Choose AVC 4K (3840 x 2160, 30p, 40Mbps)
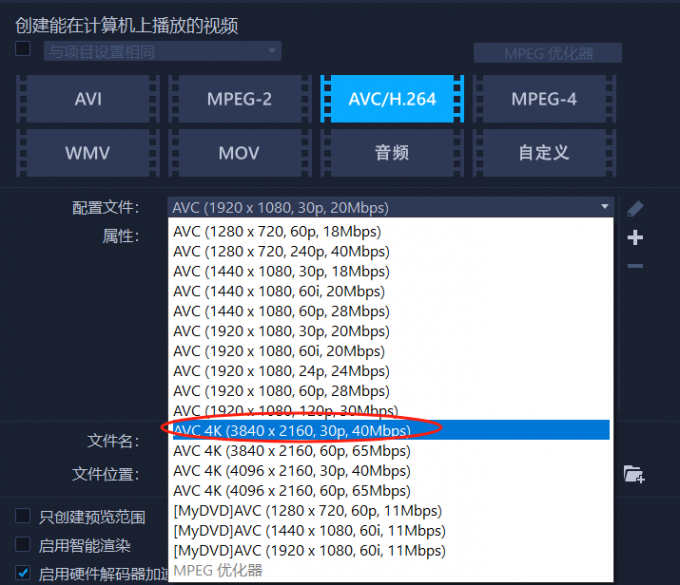 coord(391,430)
